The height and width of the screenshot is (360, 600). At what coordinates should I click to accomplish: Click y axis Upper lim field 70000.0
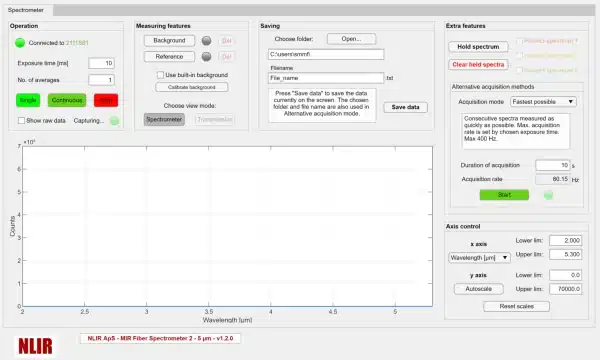566,289
